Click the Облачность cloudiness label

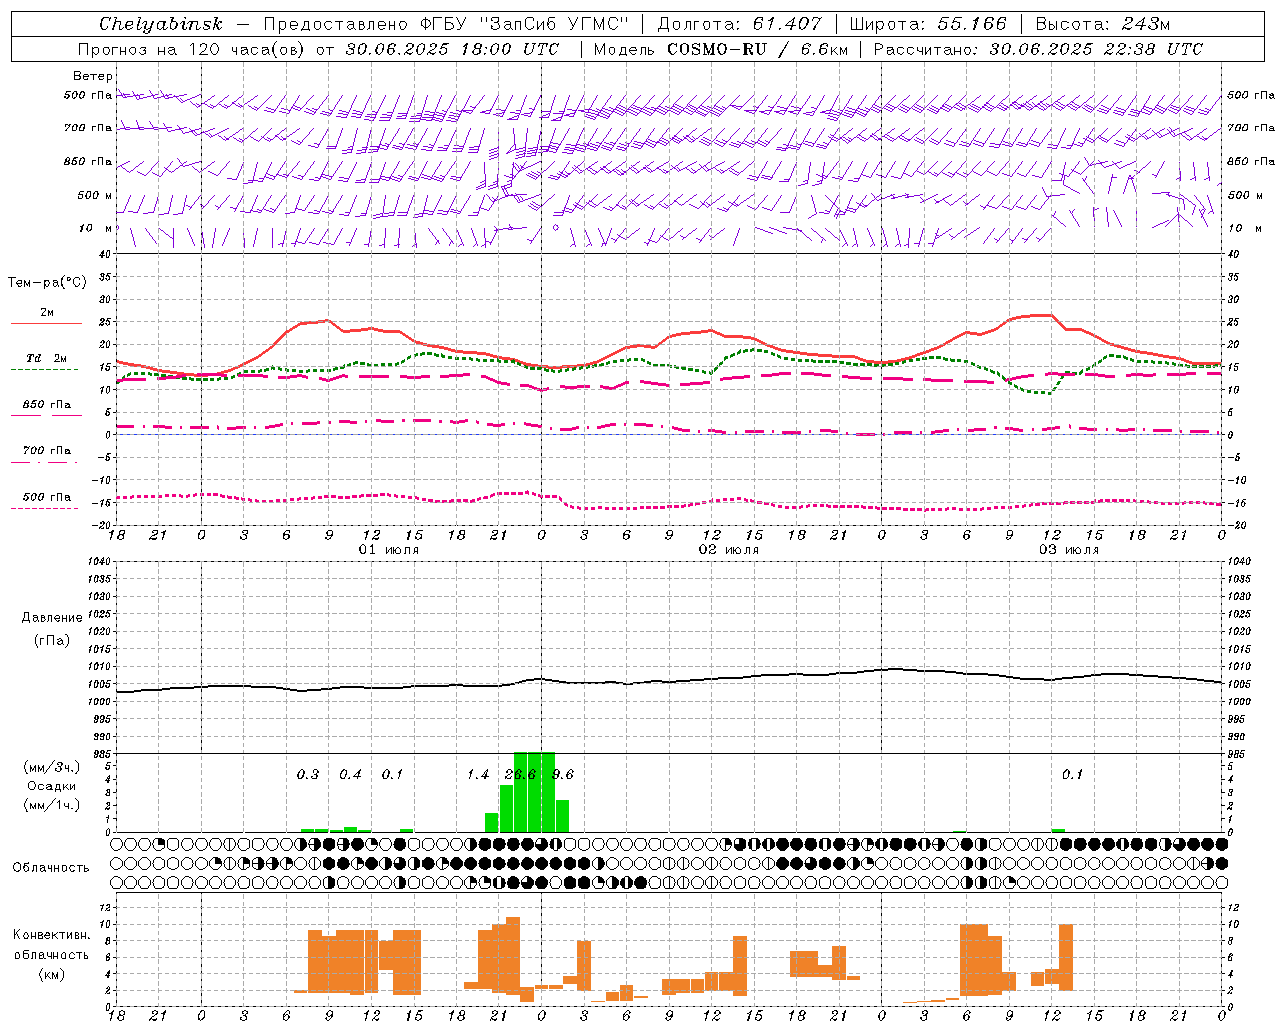click(x=51, y=868)
